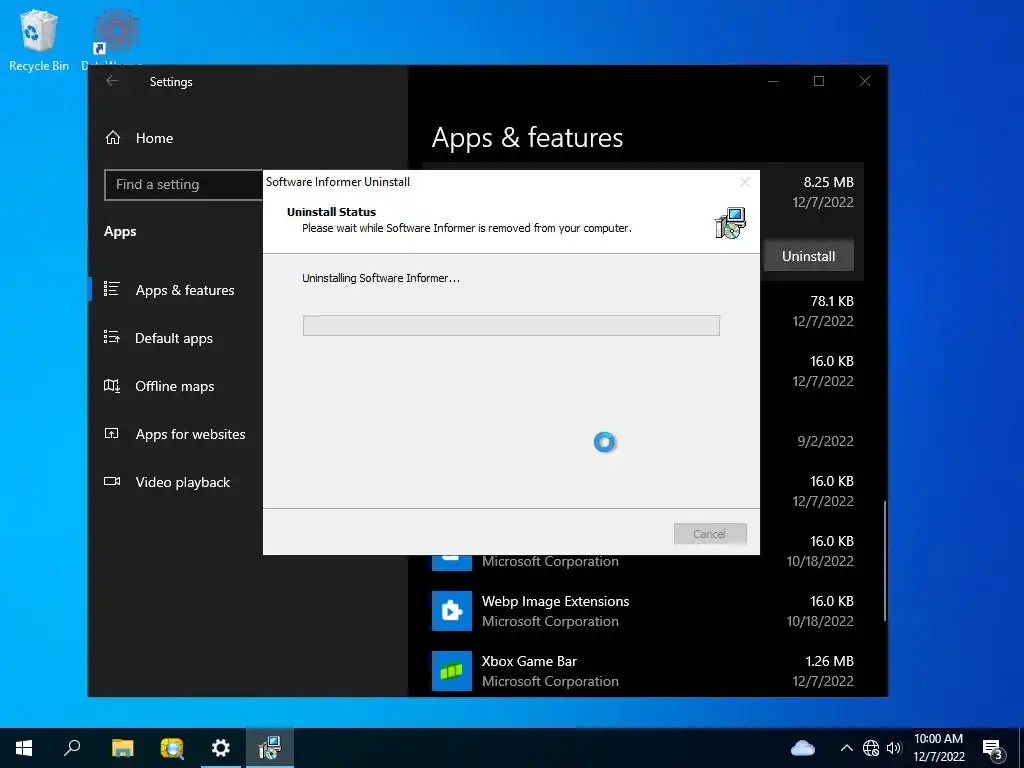The height and width of the screenshot is (768, 1024).
Task: Open the Recycle Bin desktop icon
Action: point(39,40)
